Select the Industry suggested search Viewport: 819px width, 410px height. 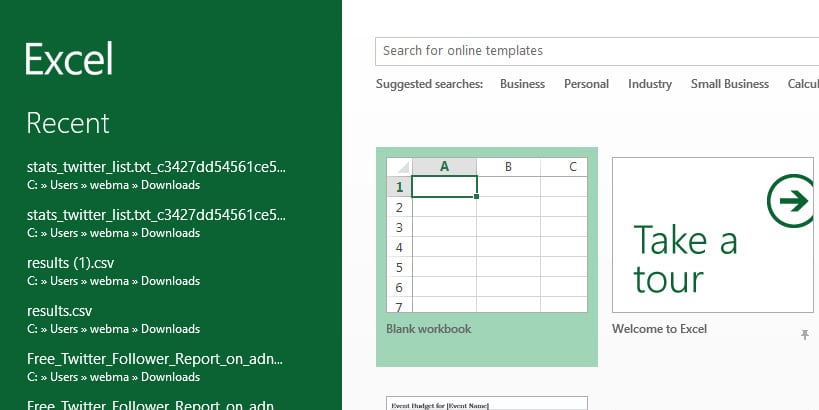tap(650, 84)
